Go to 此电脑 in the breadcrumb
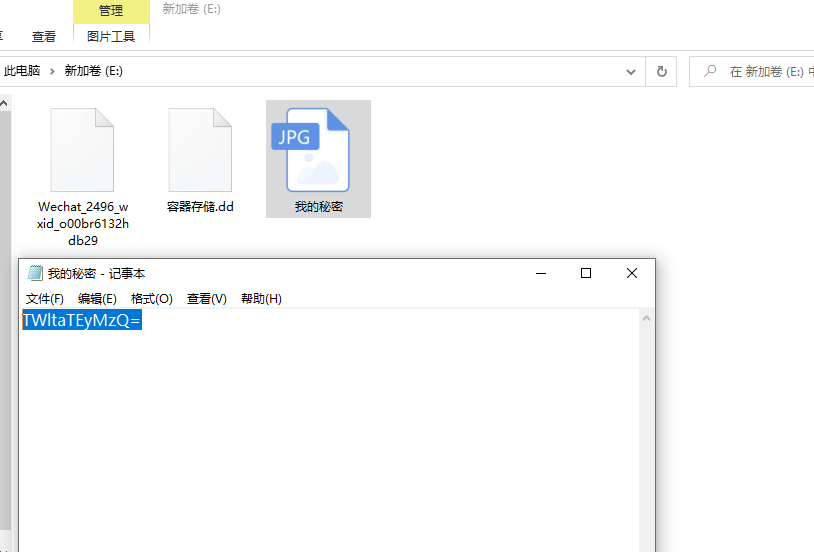Viewport: 814px width, 552px height. [22, 71]
